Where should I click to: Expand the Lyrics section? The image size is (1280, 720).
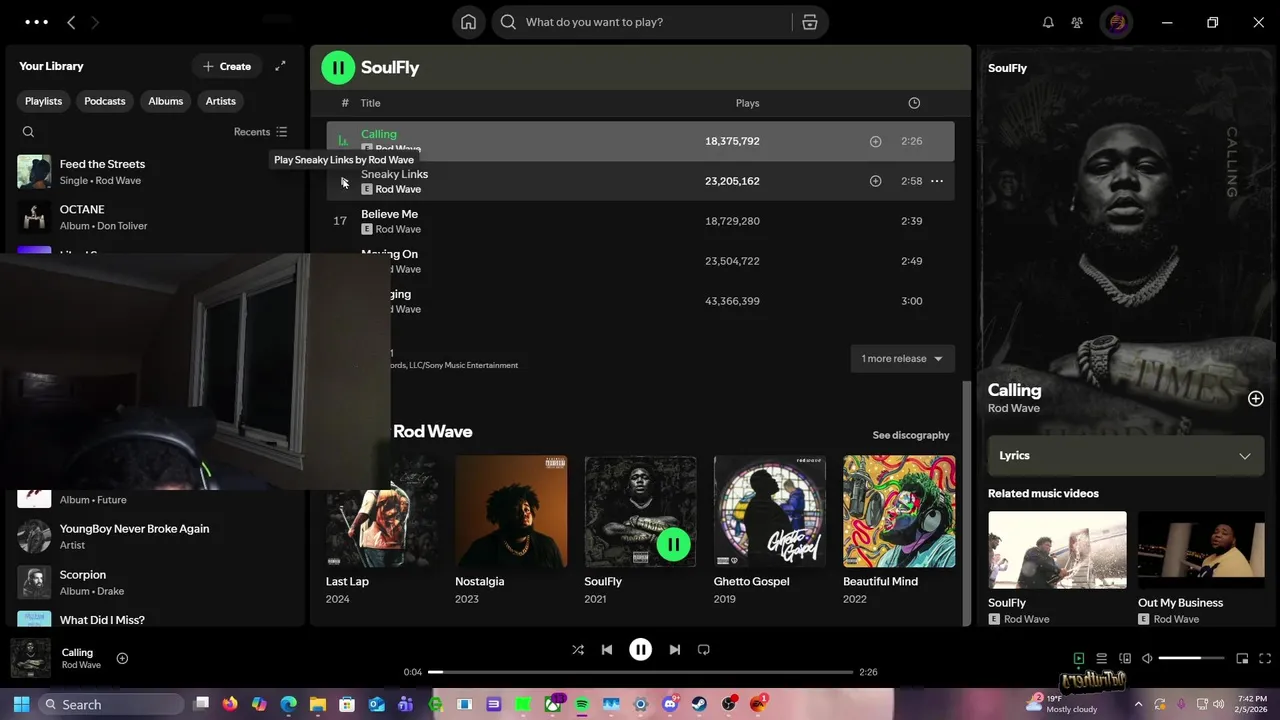[x=1126, y=455]
